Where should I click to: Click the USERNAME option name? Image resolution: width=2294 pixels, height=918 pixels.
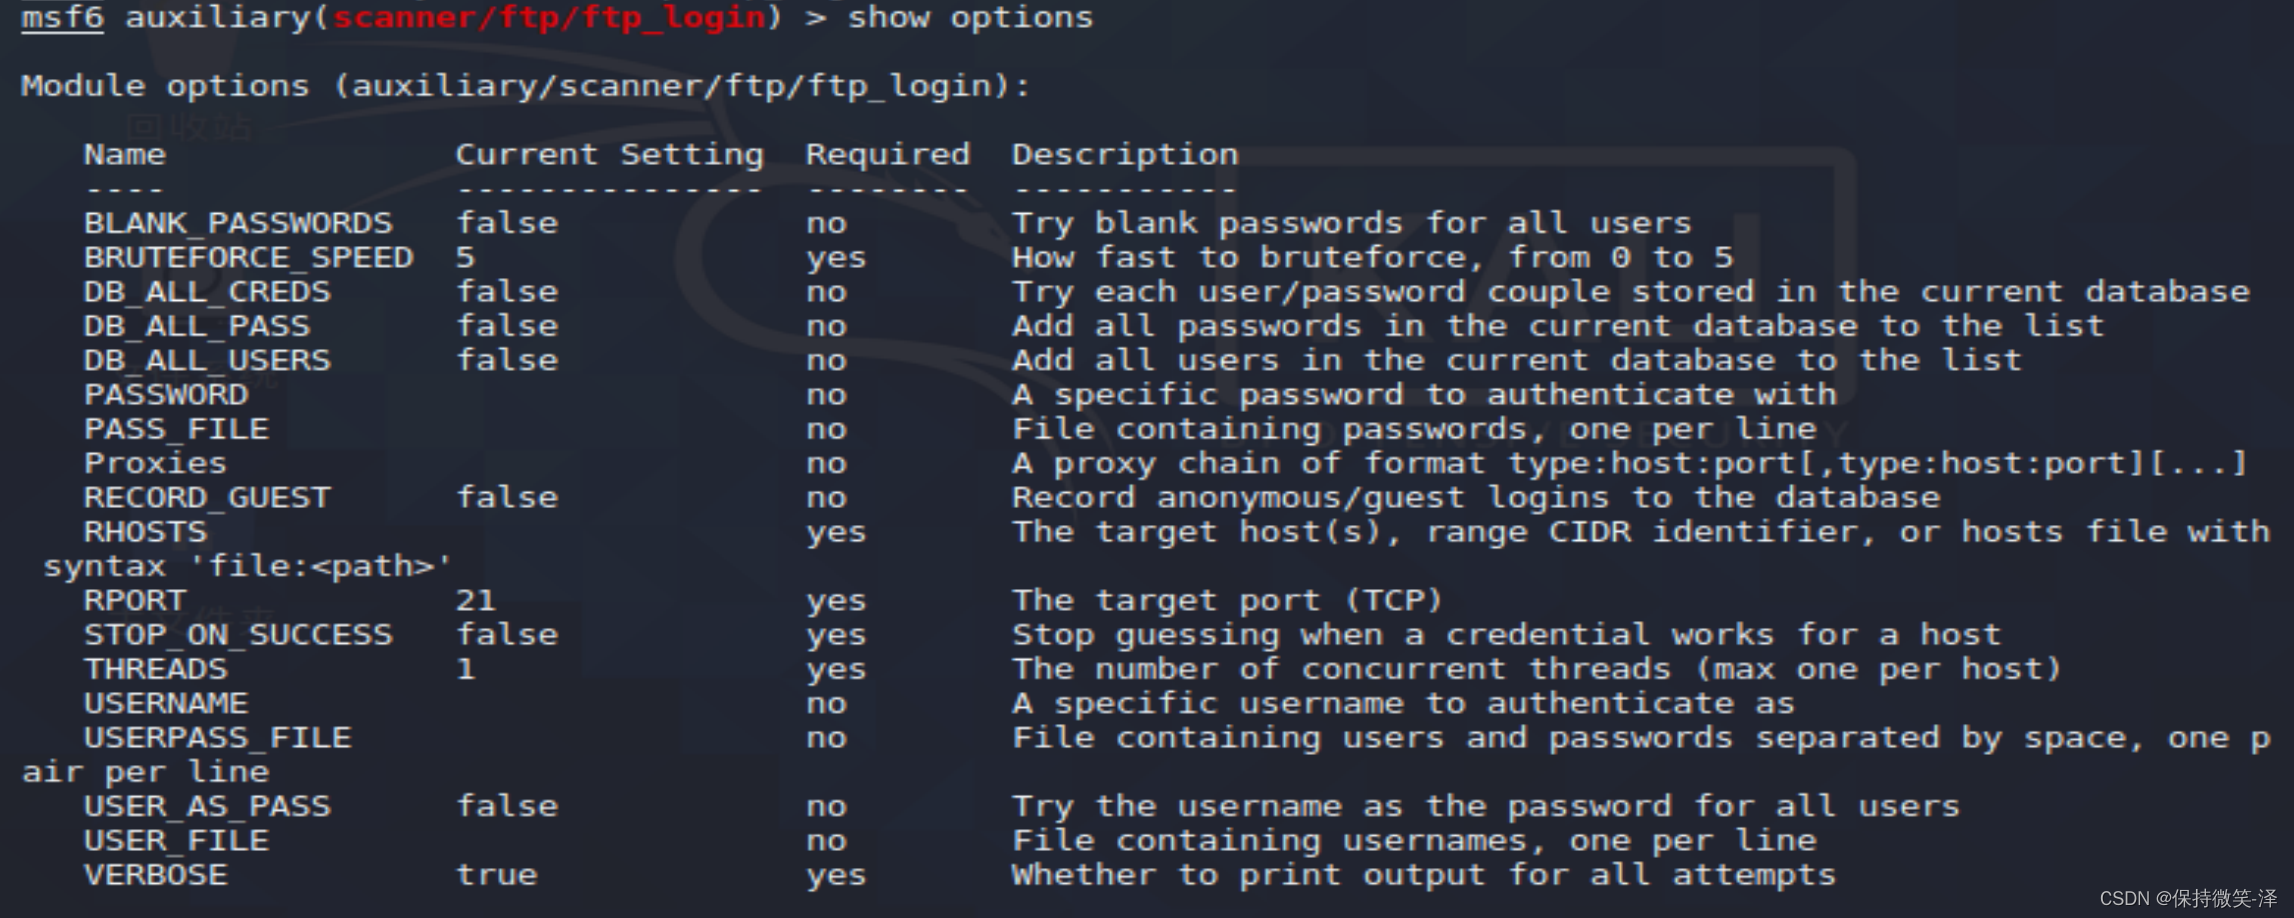[x=166, y=704]
